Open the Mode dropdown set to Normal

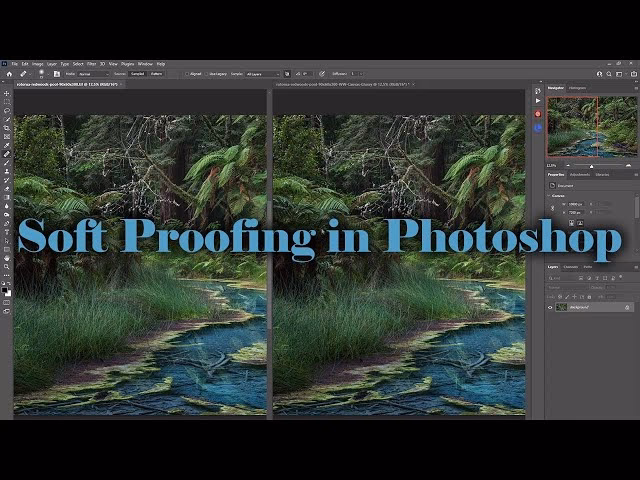[94, 74]
